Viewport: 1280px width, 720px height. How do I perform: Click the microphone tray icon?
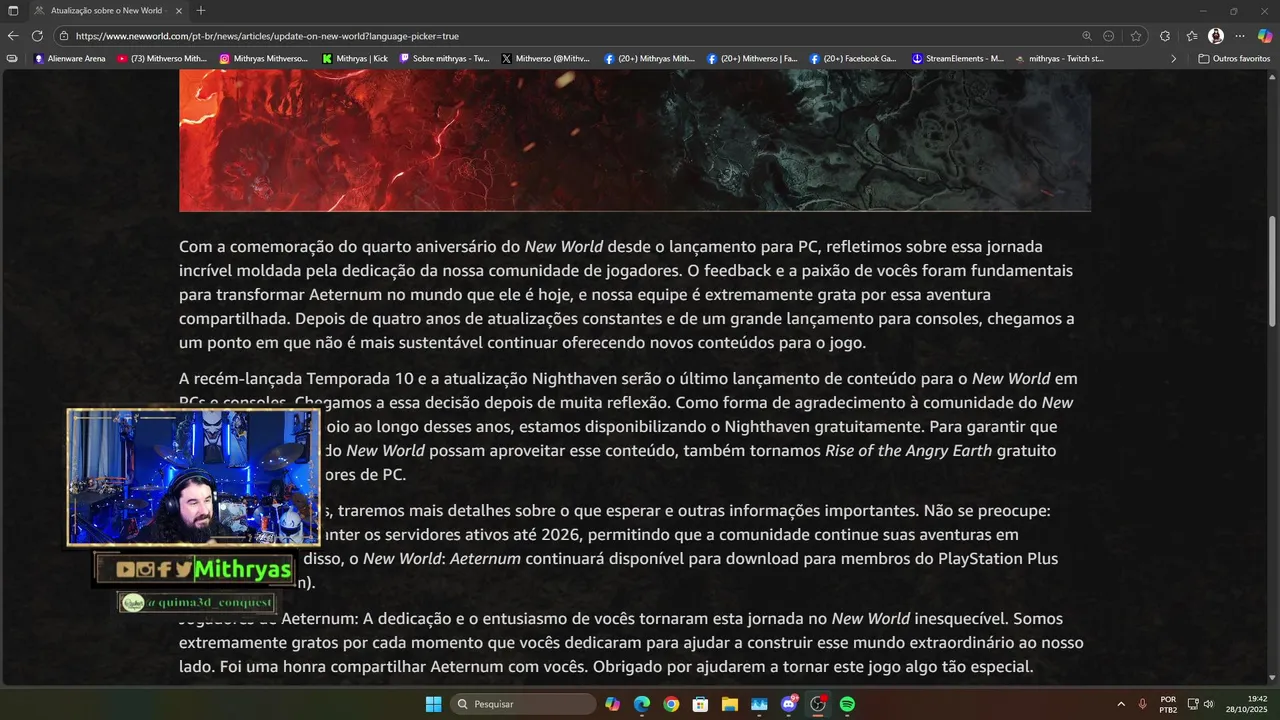1142,704
